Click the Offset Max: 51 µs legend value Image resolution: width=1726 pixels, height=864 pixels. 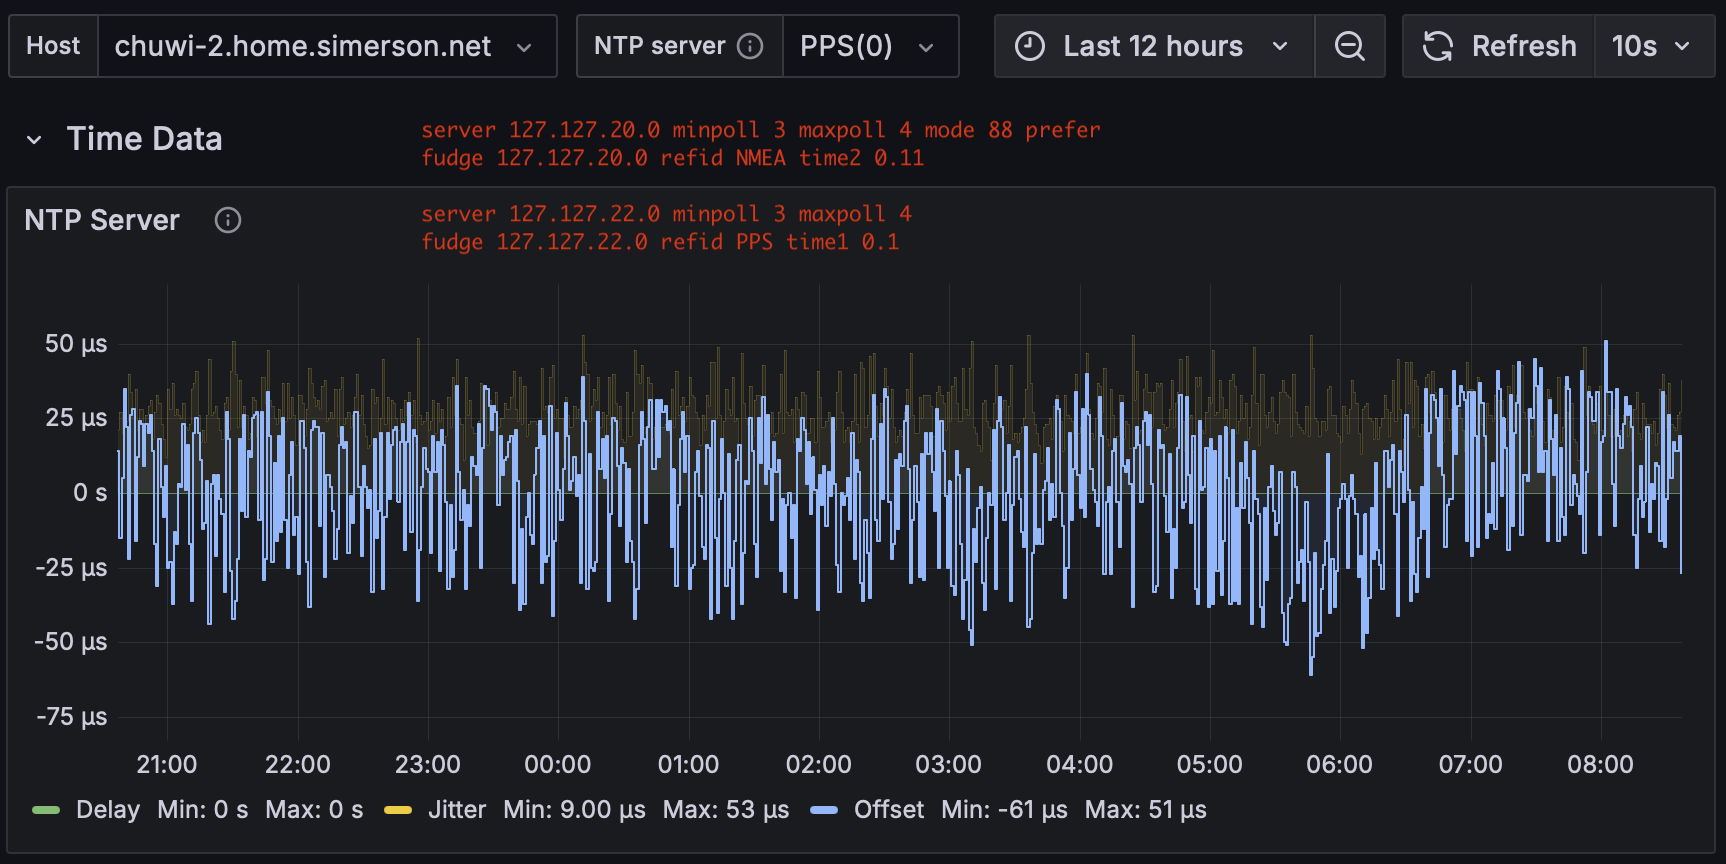pos(1146,810)
